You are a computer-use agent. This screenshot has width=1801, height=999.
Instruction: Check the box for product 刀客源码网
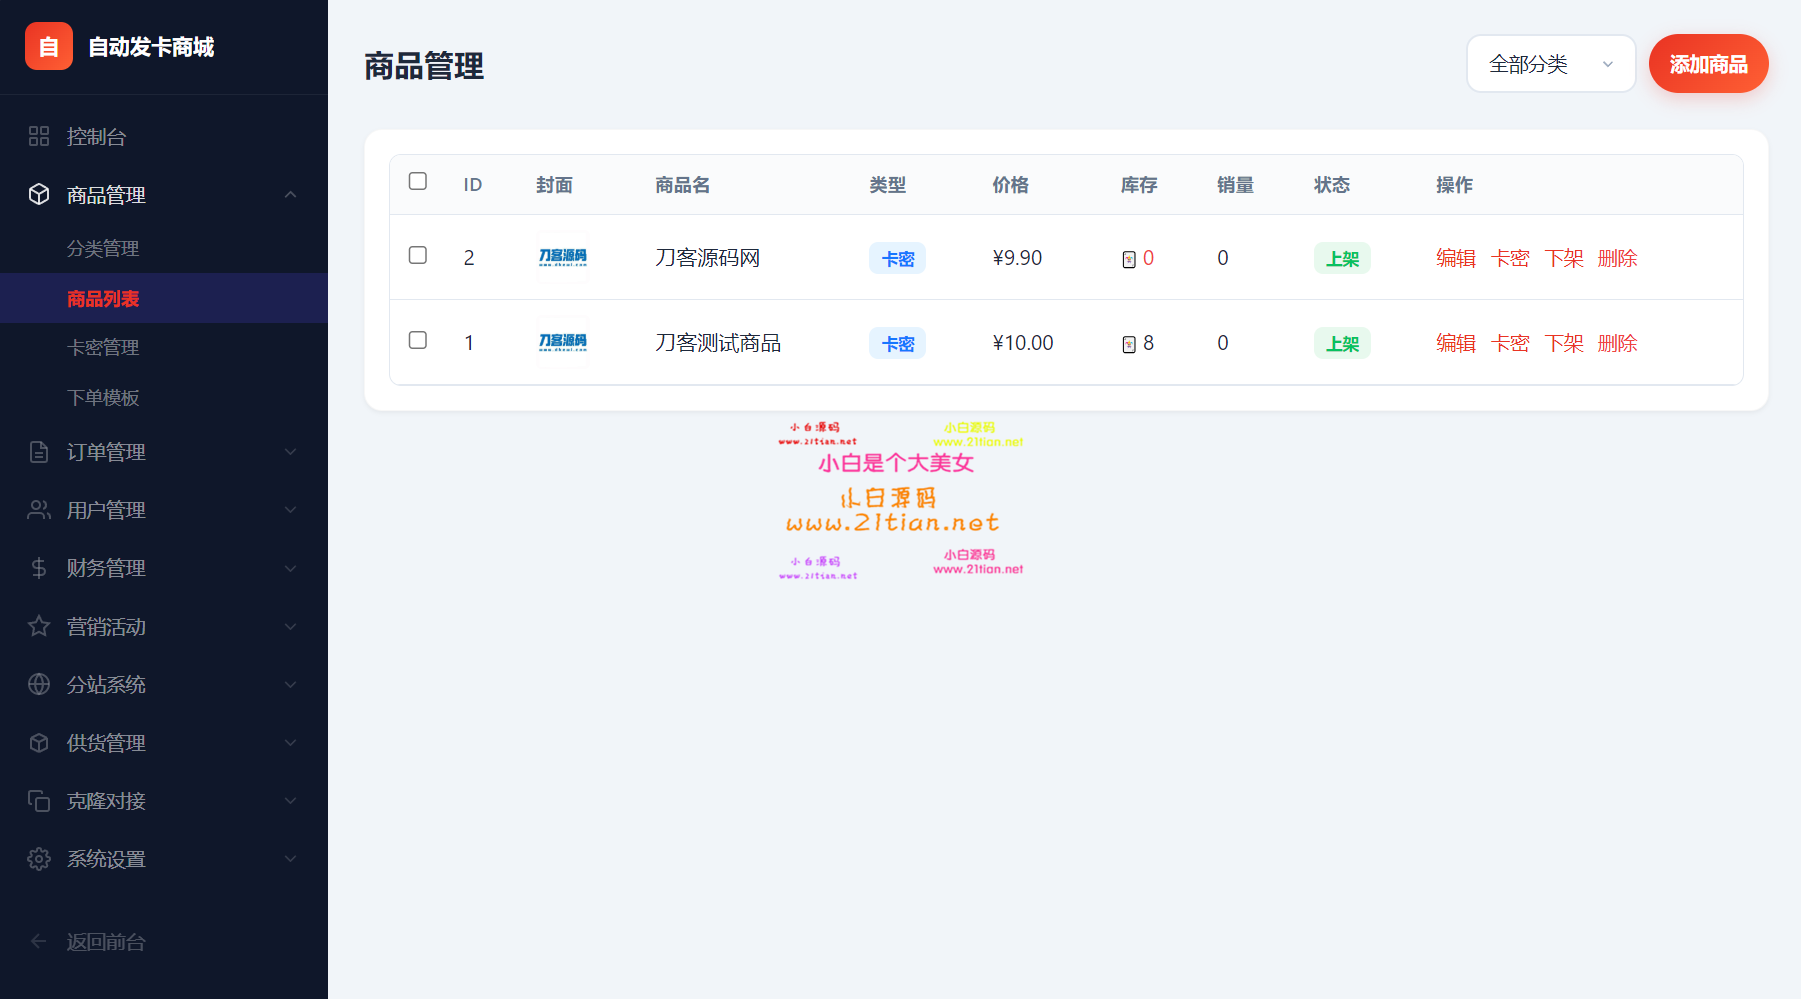coord(418,255)
